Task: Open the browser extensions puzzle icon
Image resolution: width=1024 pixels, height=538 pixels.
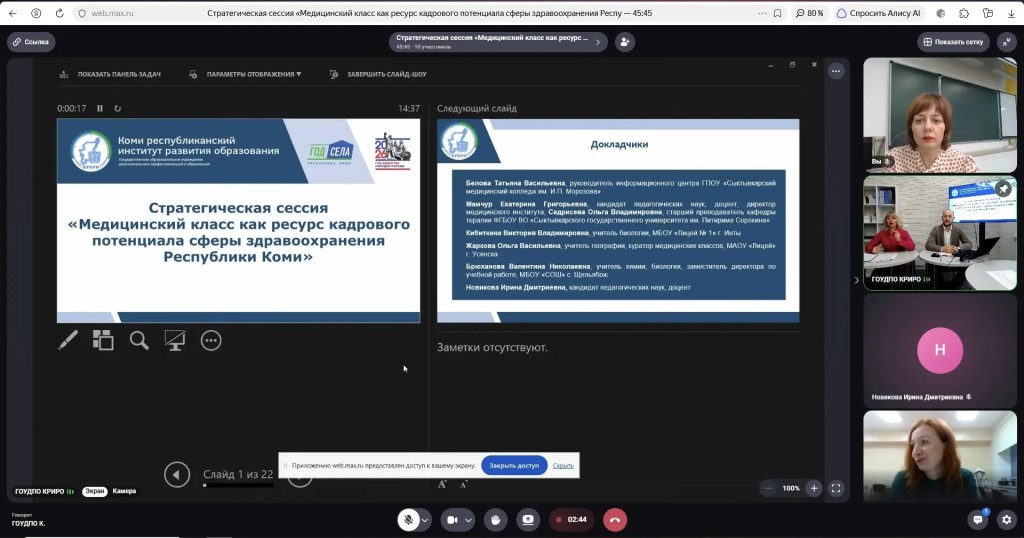Action: pos(964,13)
